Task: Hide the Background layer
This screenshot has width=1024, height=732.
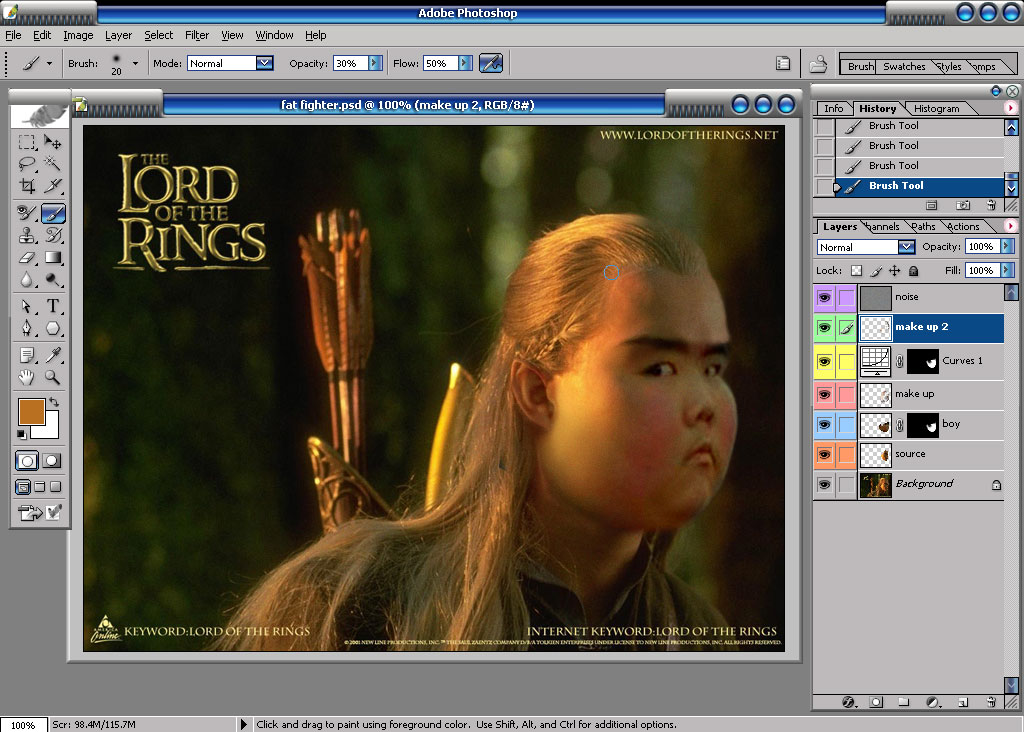Action: pyautogui.click(x=824, y=485)
